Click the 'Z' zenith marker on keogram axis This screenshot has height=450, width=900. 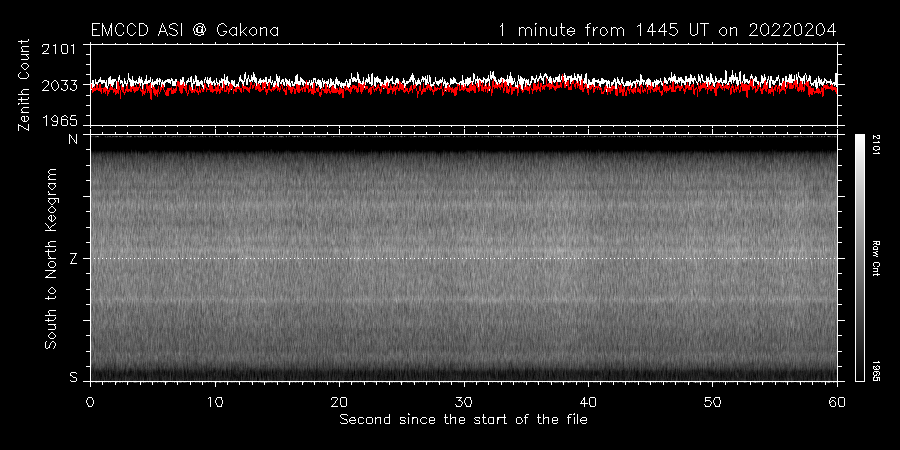click(73, 259)
